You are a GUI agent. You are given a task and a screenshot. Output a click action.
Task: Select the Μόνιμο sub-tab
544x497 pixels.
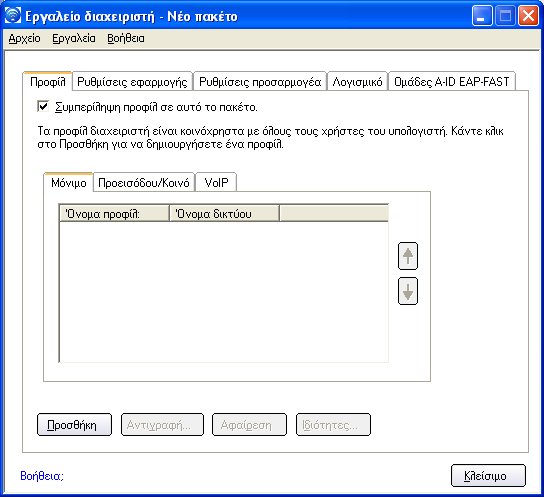pos(68,182)
